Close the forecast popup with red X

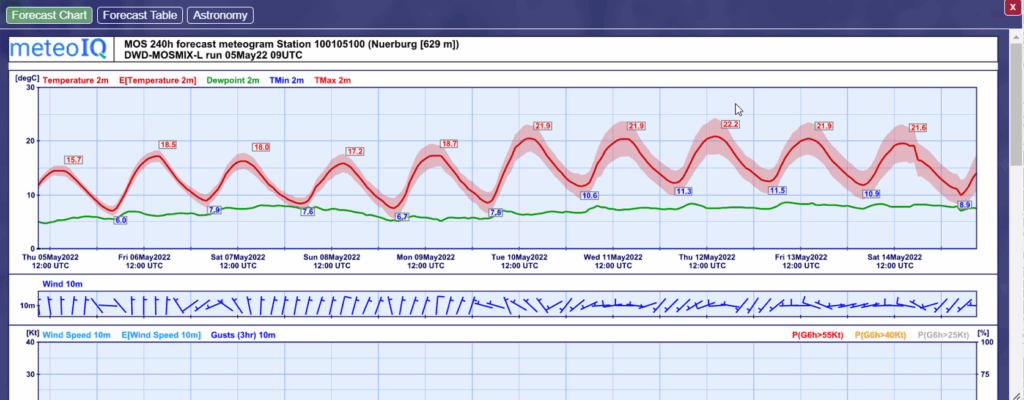(1012, 7)
